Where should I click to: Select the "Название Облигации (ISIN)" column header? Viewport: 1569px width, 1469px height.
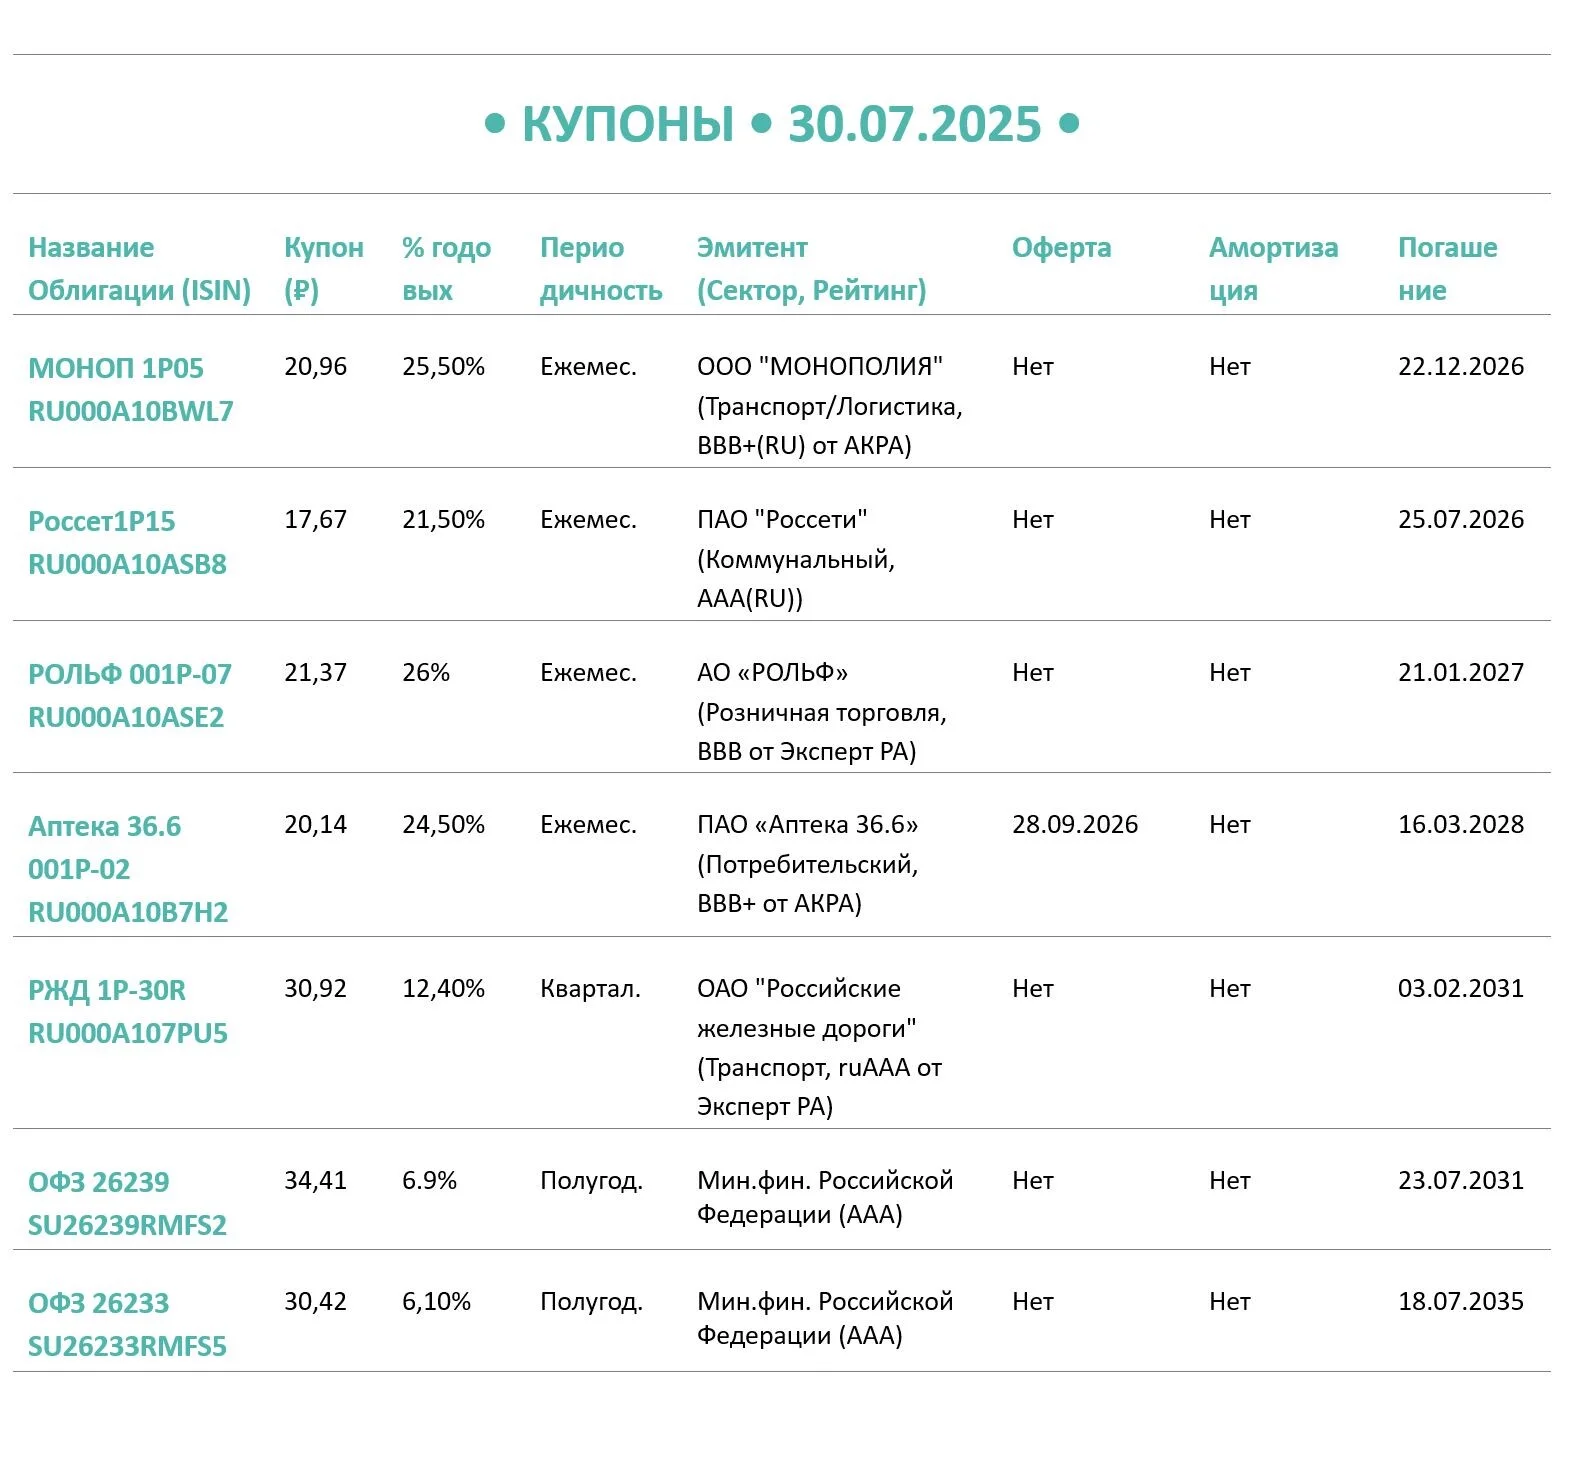pos(139,269)
